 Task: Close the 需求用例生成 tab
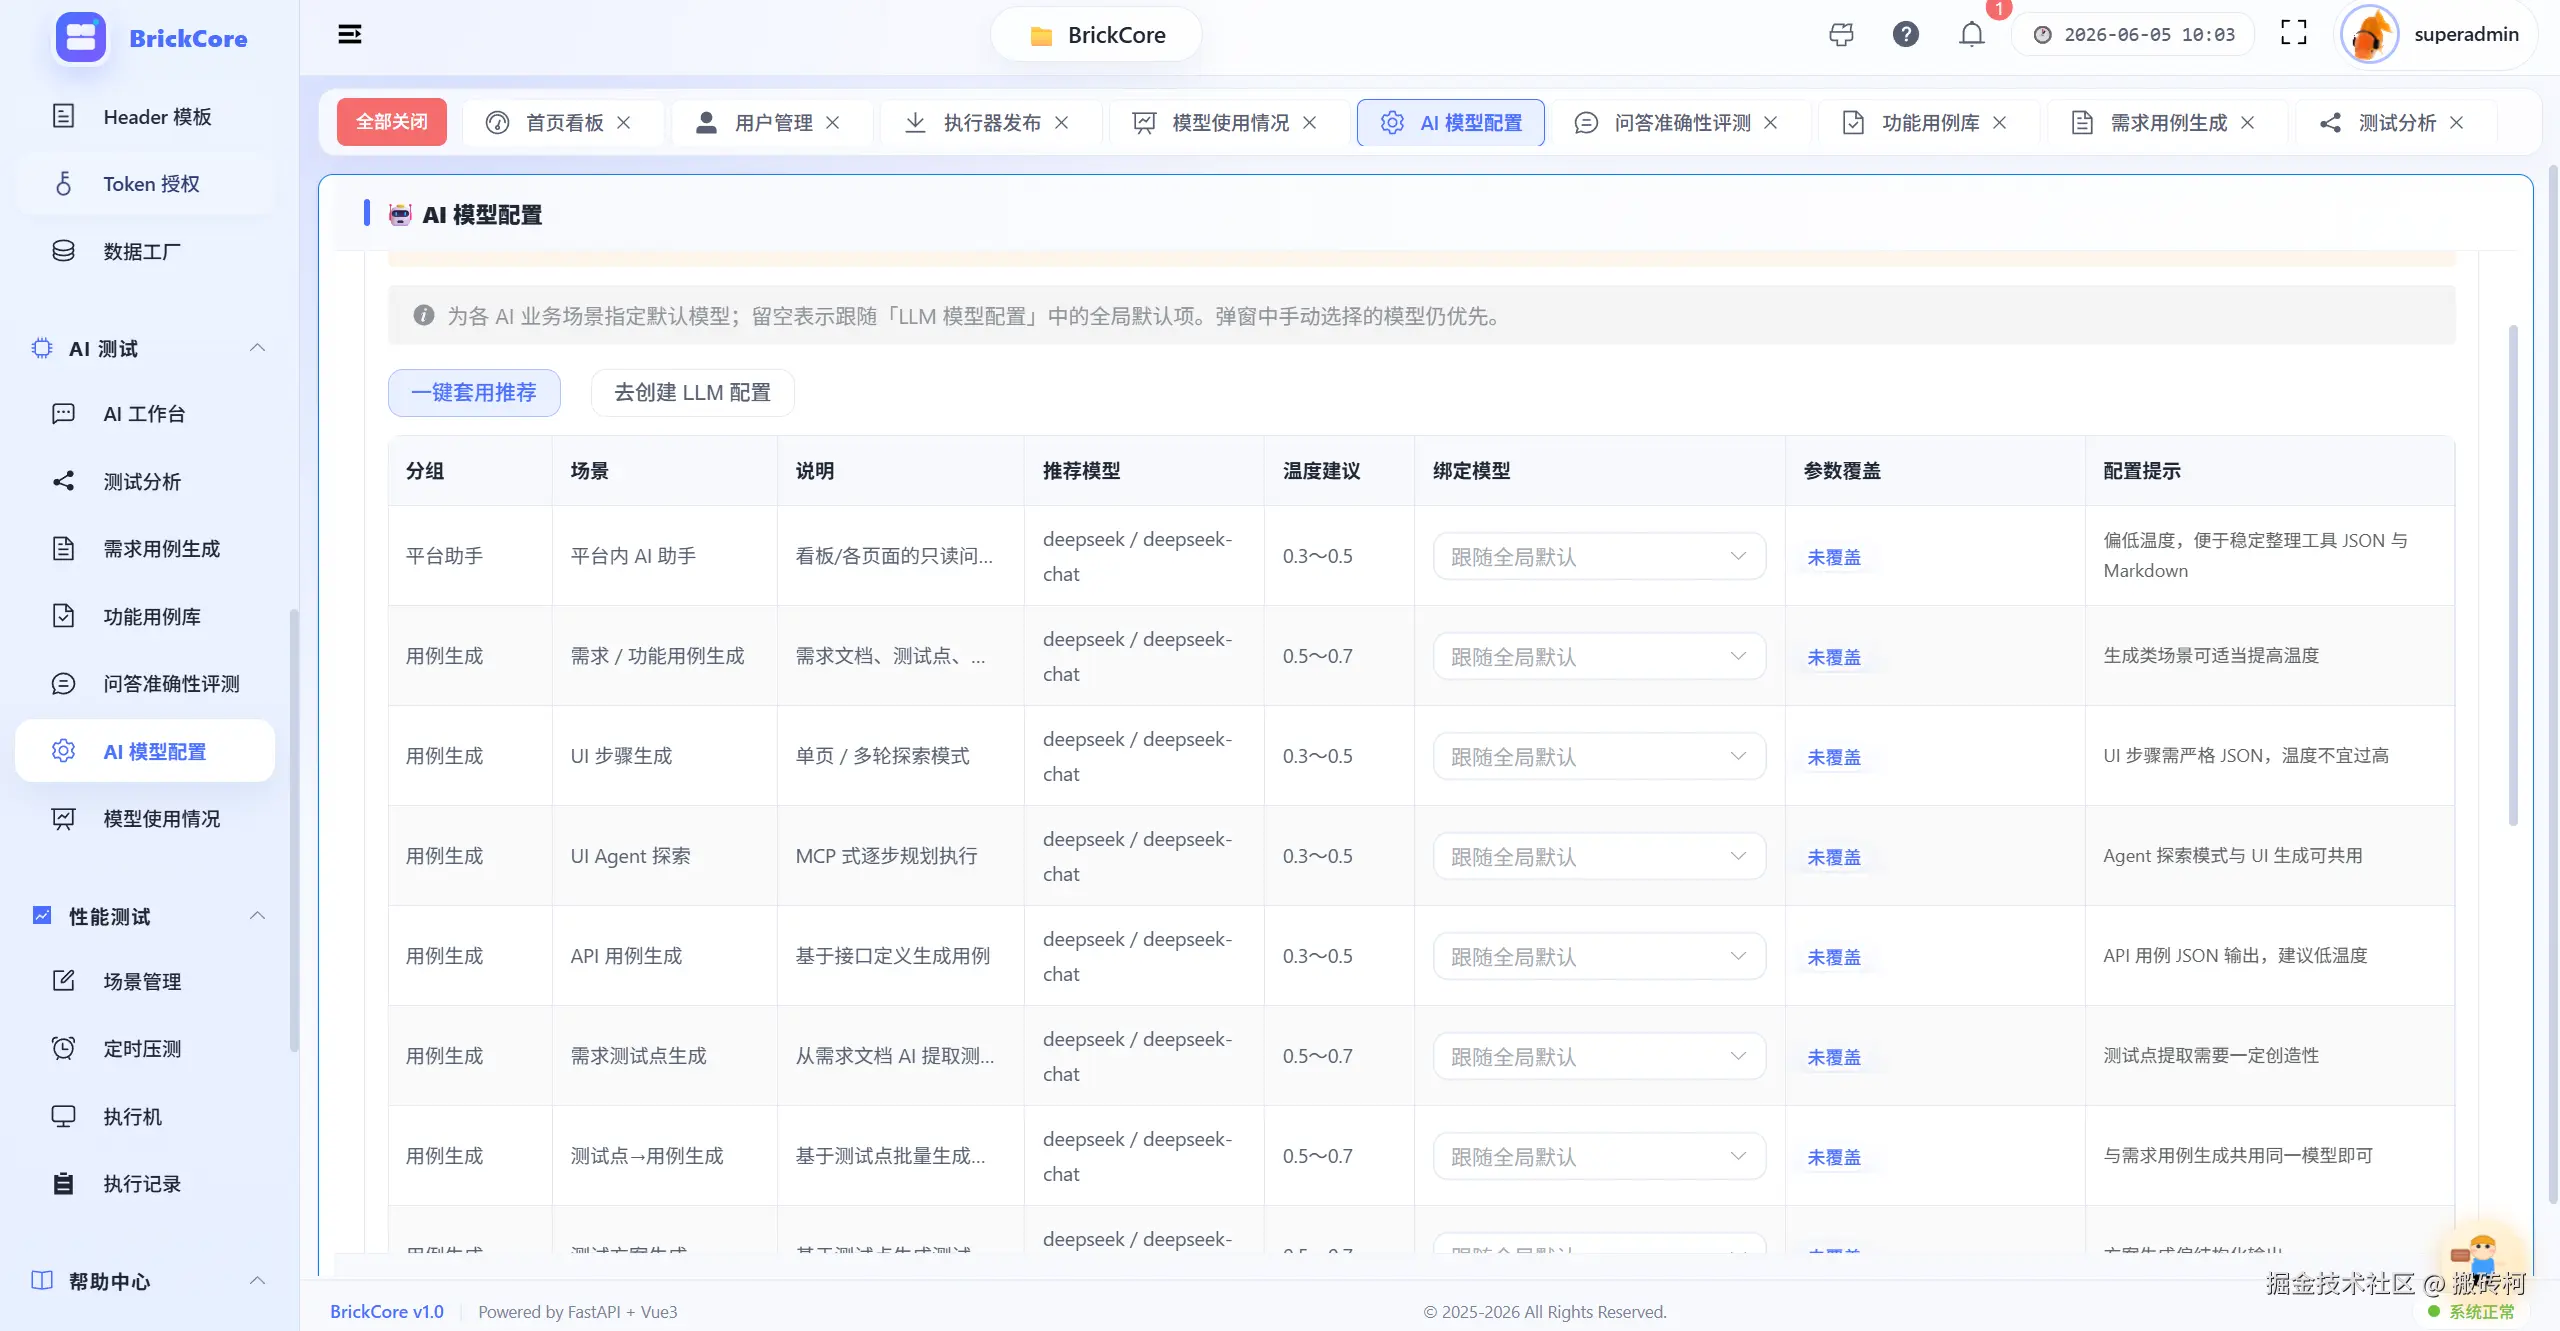coord(2248,122)
